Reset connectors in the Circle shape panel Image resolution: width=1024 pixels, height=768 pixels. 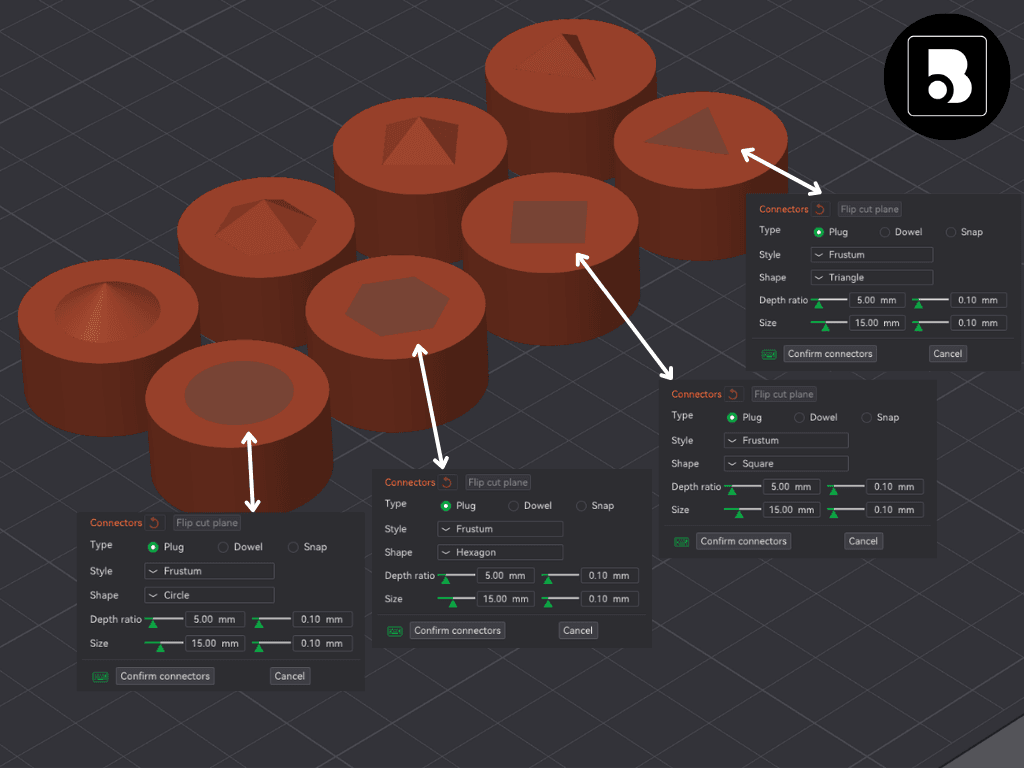point(154,522)
